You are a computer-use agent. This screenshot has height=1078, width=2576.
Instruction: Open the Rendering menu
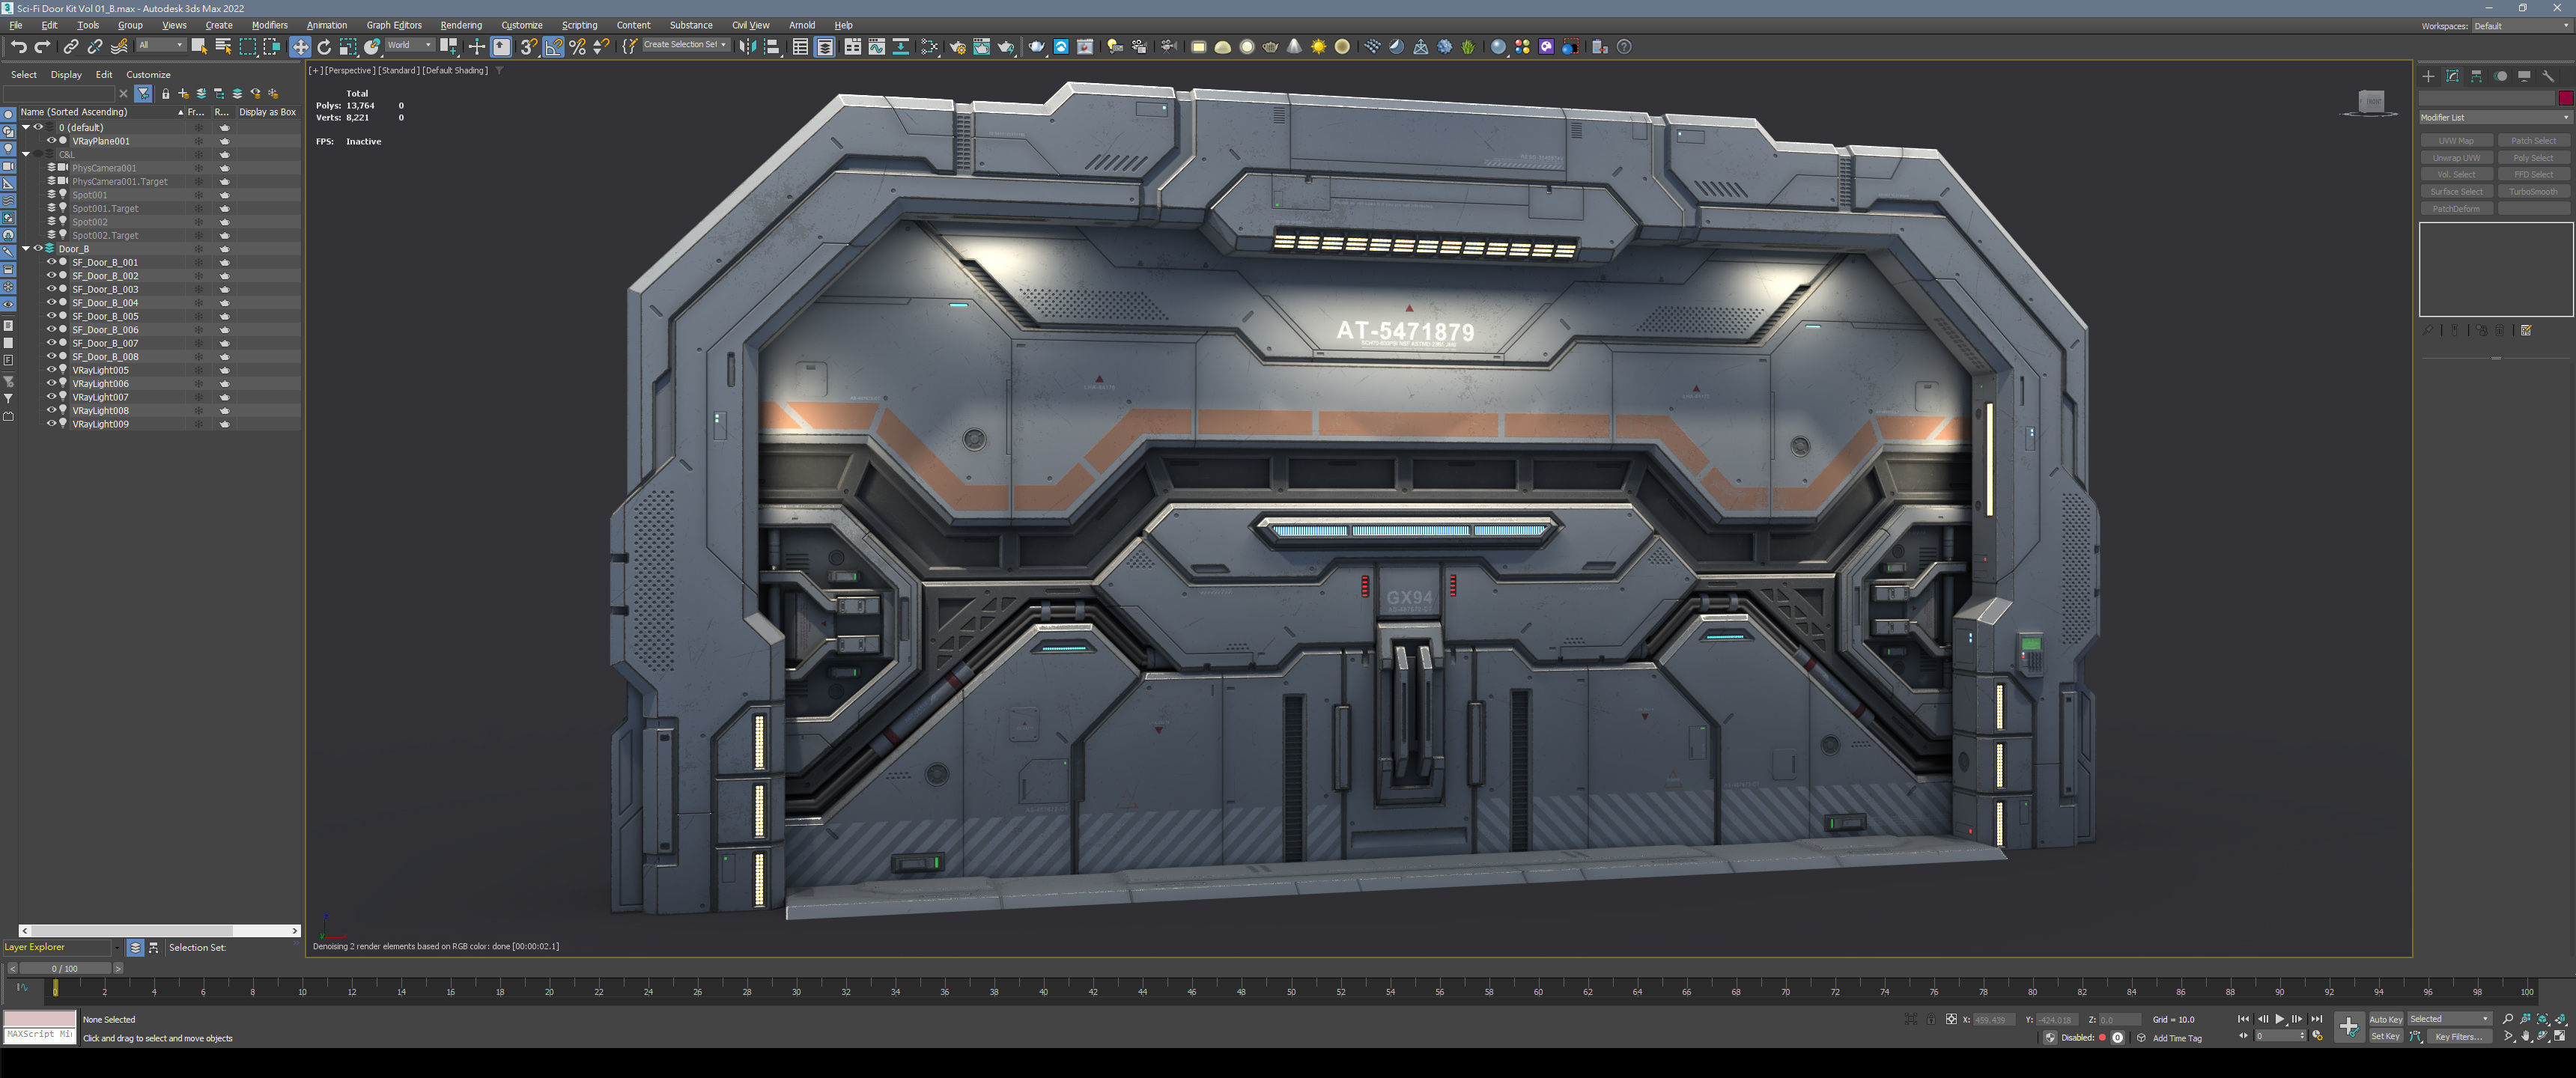coord(461,25)
